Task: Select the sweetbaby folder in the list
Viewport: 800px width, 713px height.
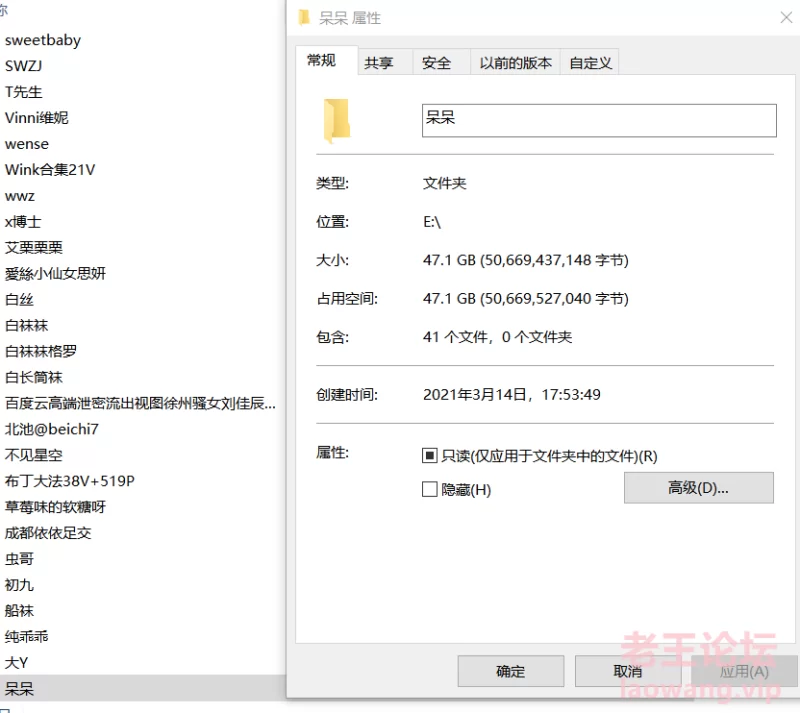Action: click(x=43, y=40)
